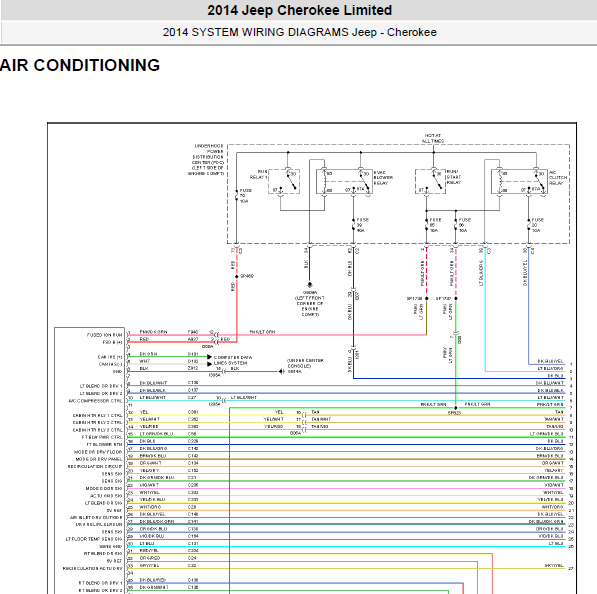The image size is (597, 594).
Task: Click the Run/Start Relay switch symbol
Action: tap(430, 182)
